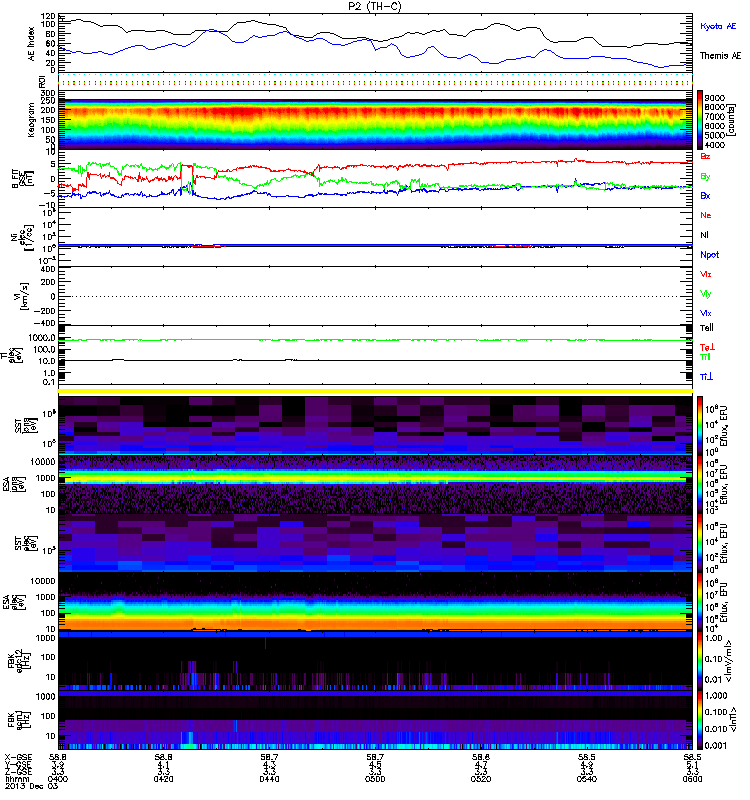Screen dimensions: 750x800
Task: Click the blue "Bx" legend label
Action: [x=705, y=195]
